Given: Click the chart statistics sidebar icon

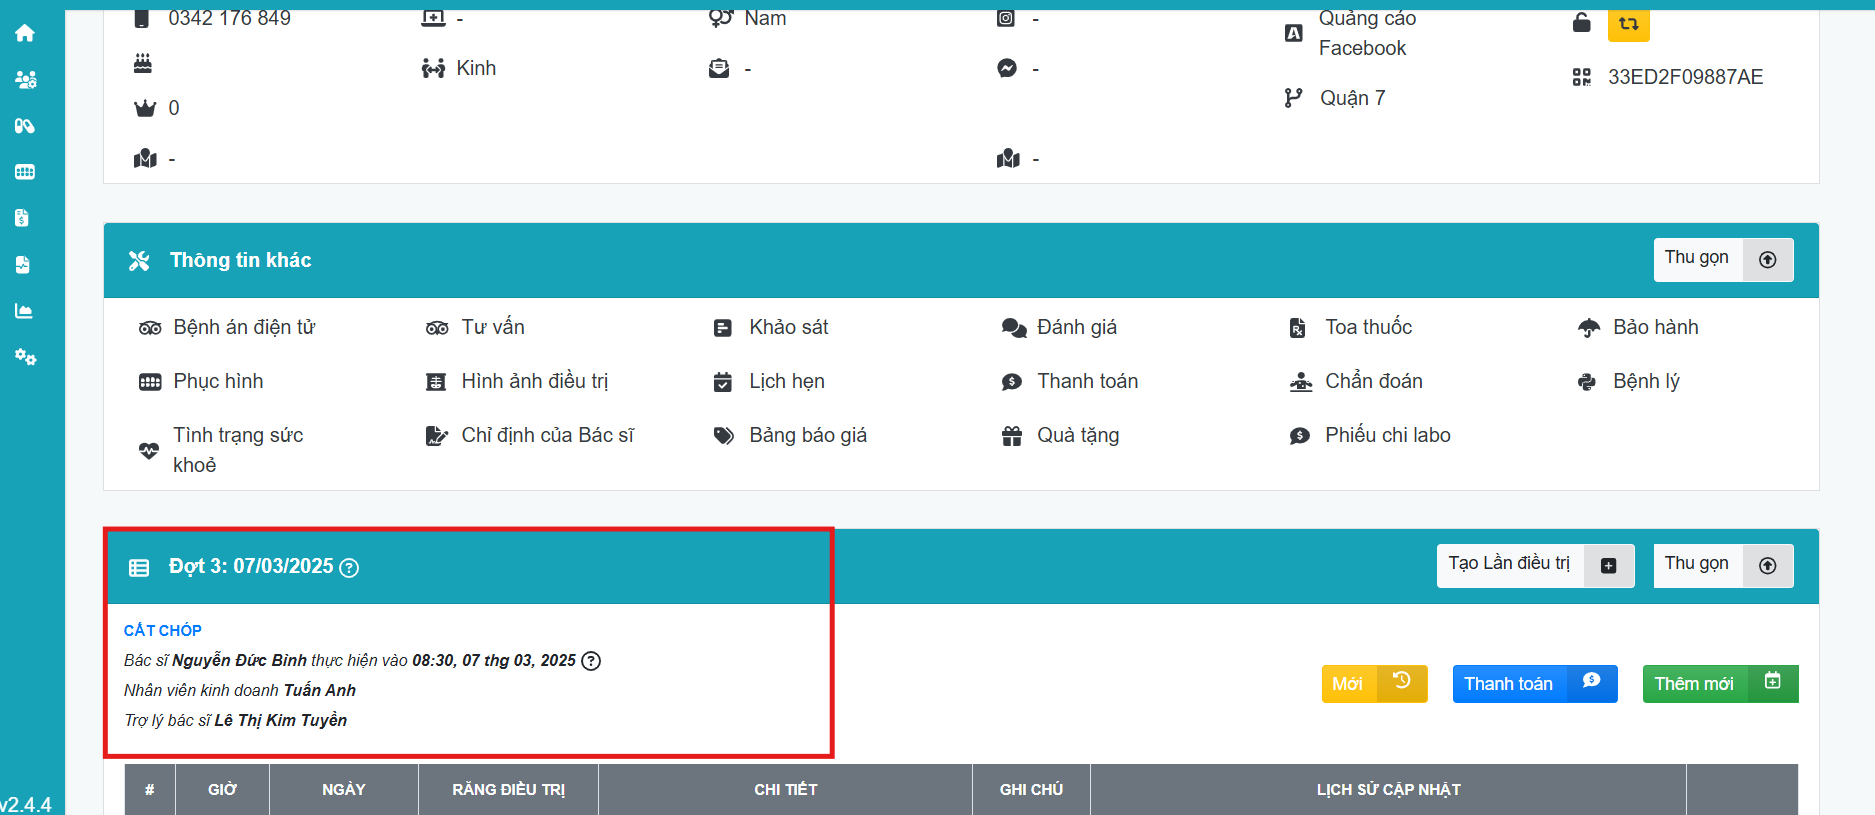Looking at the screenshot, I should 25,311.
